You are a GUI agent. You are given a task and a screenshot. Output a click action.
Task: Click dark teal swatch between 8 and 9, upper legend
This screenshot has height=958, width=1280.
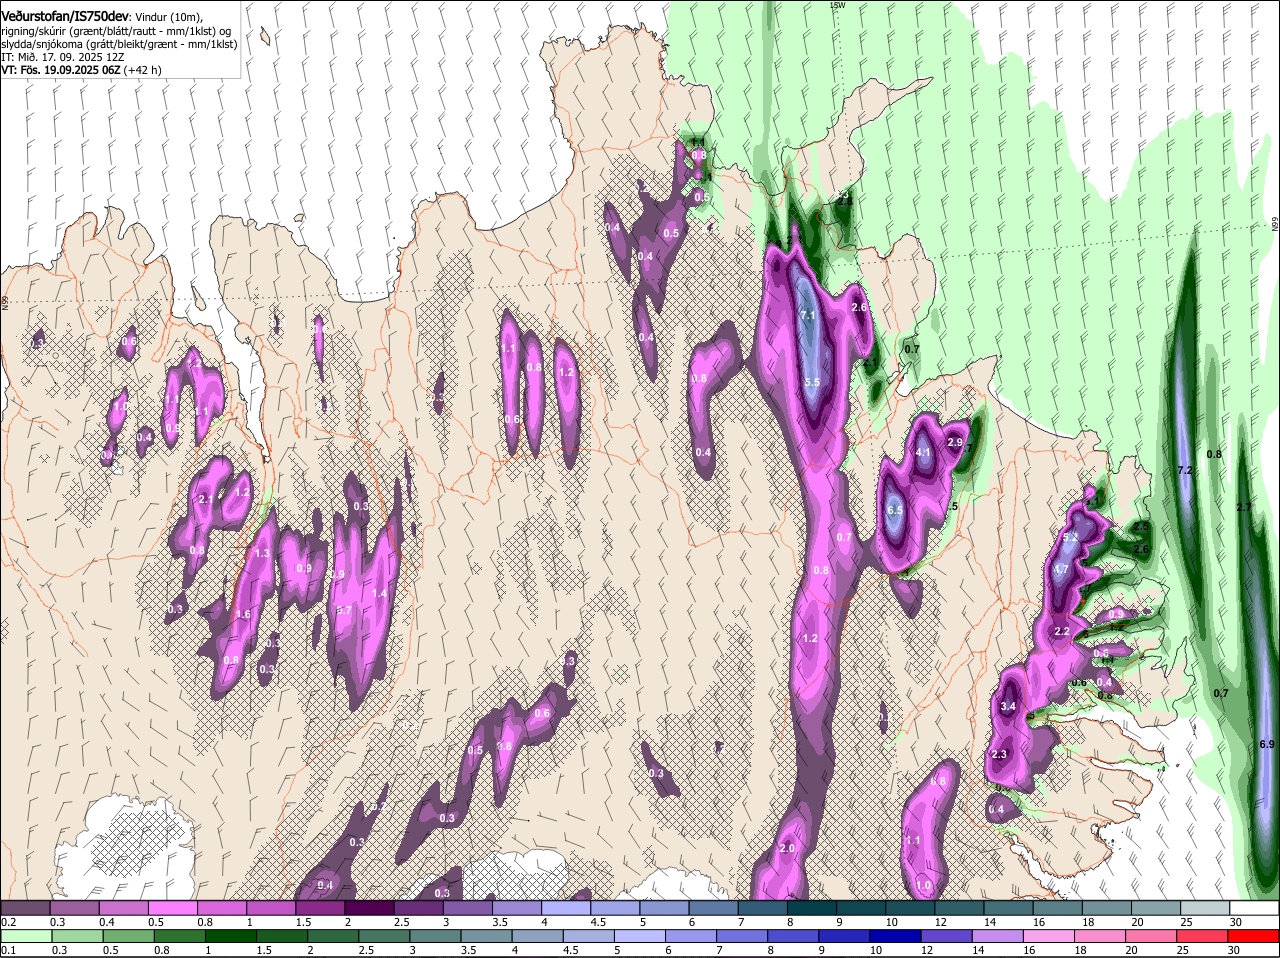coord(812,908)
